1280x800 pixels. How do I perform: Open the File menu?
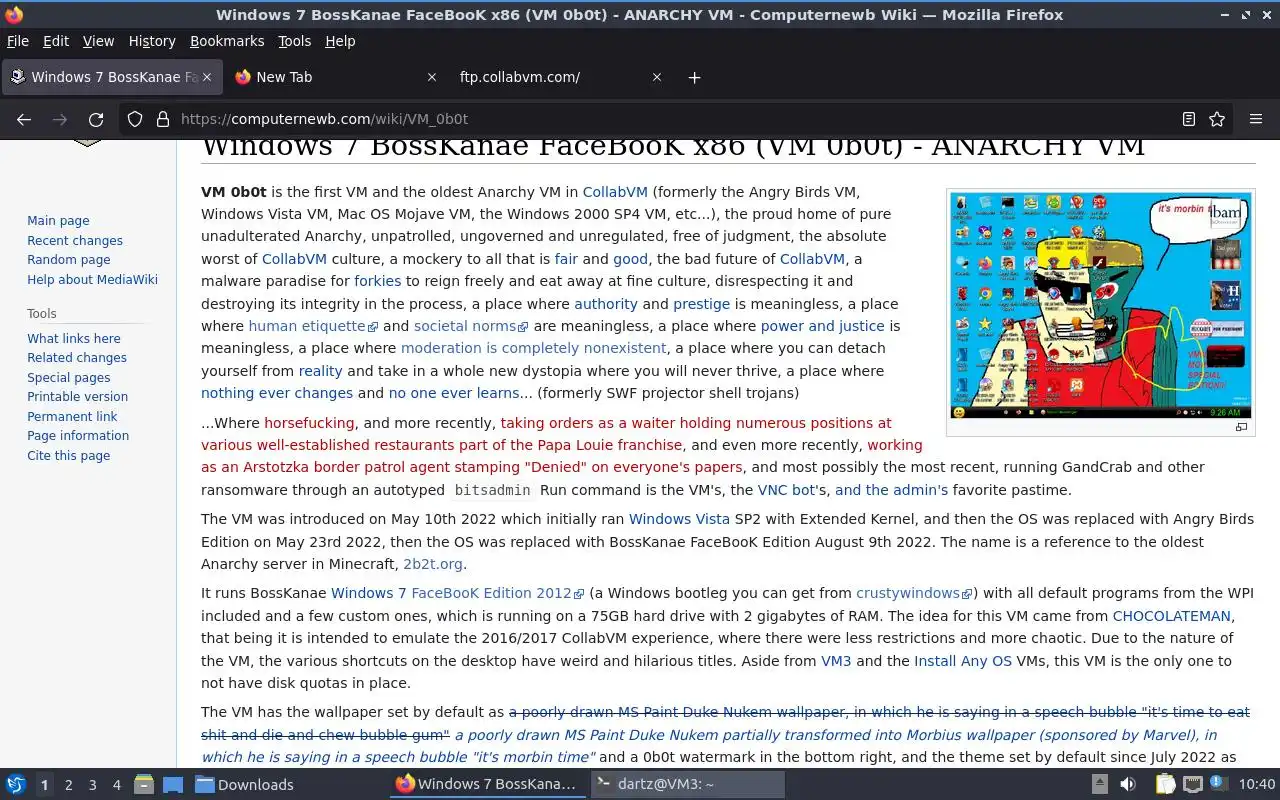coord(18,41)
